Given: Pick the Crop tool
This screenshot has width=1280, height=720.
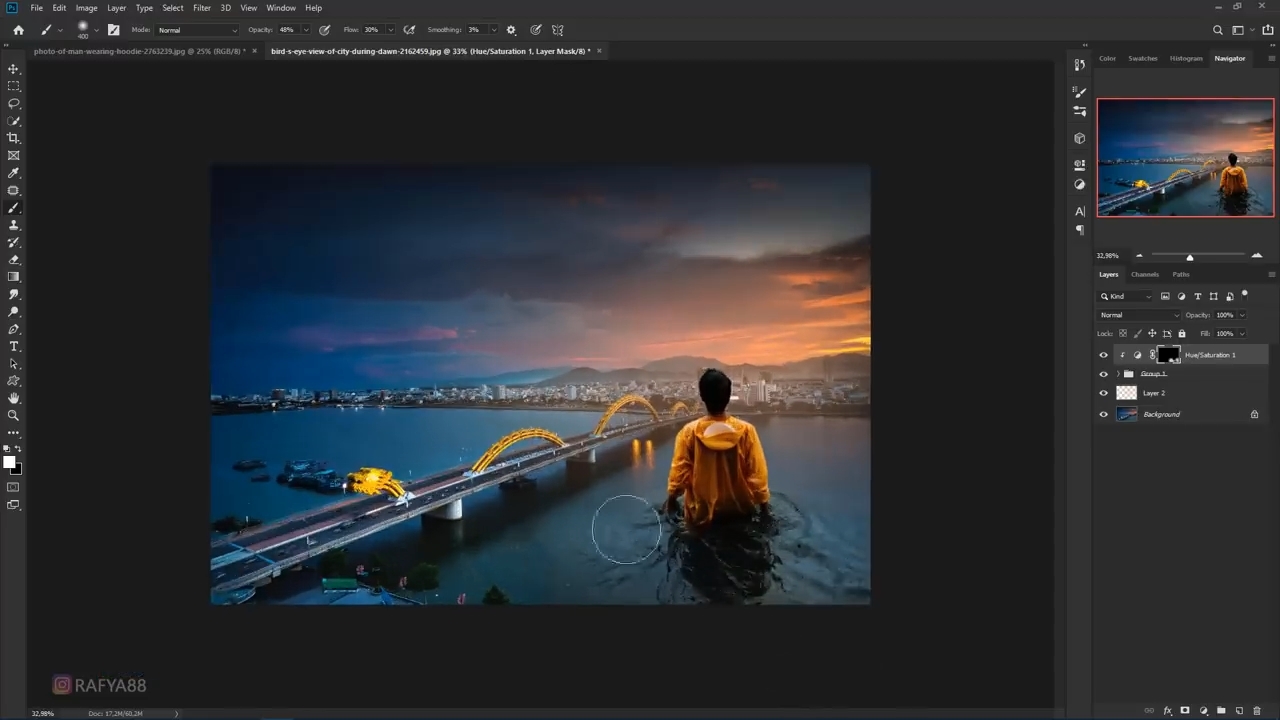Looking at the screenshot, I should point(14,138).
